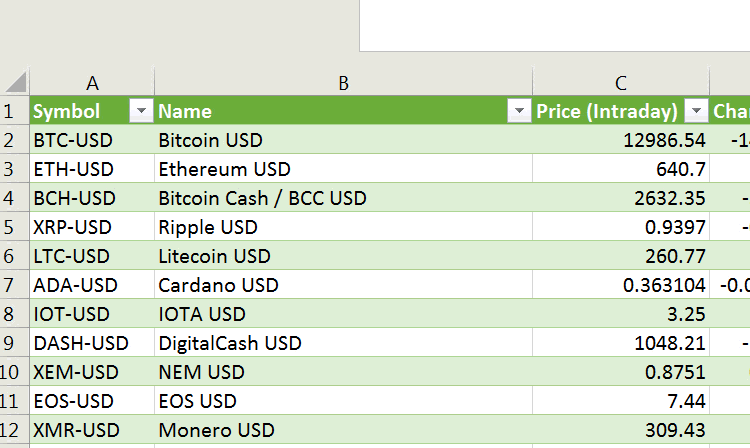
Task: Open the Symbol column filter dropdown
Action: click(141, 111)
